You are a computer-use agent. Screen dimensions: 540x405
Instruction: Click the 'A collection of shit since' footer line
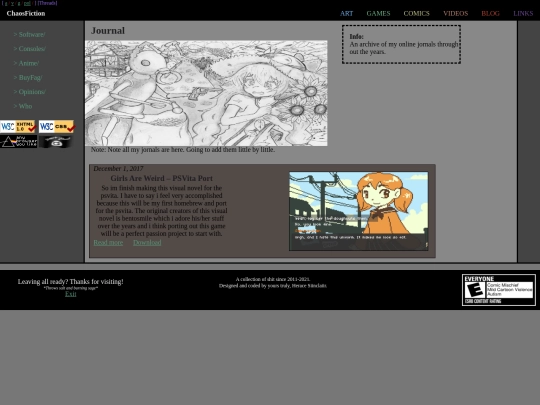click(x=273, y=279)
